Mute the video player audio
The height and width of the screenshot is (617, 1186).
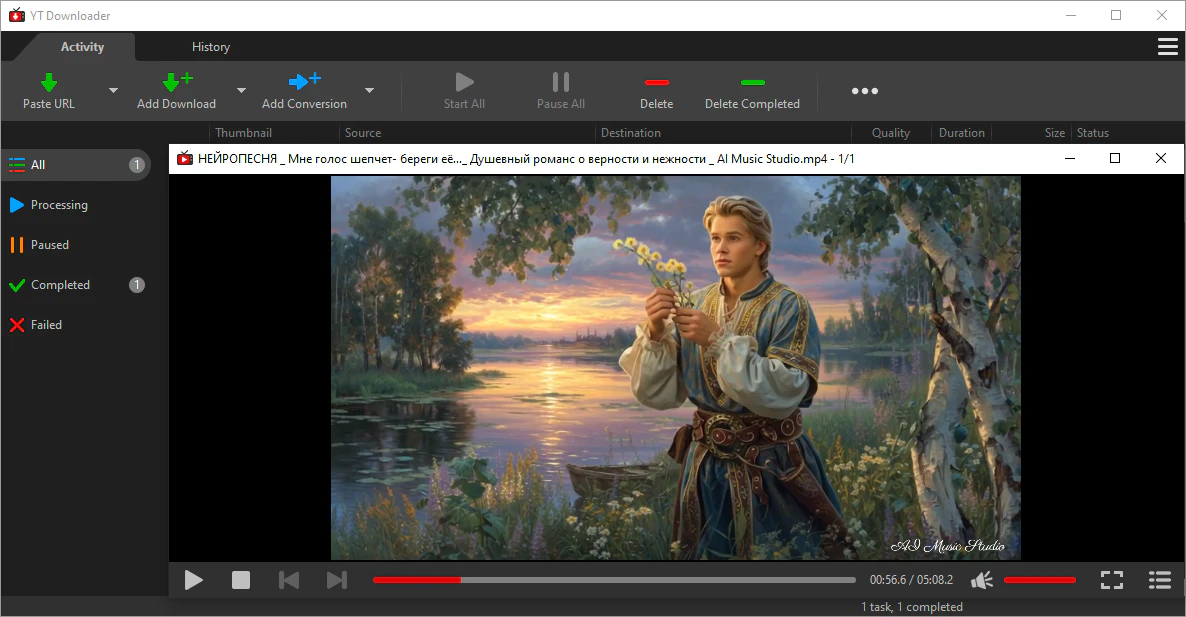coord(982,580)
